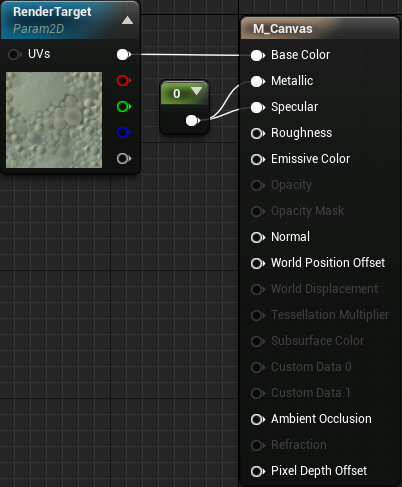This screenshot has height=487, width=402.
Task: Click the RenderTarget white RGB output pin
Action: click(124, 54)
